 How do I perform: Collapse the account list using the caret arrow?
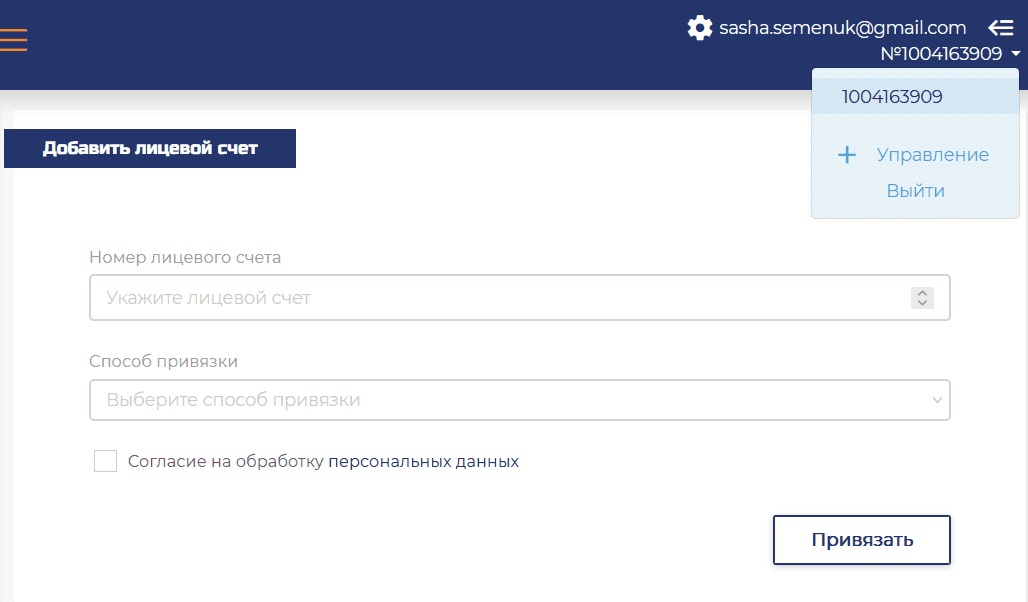pos(1016,54)
